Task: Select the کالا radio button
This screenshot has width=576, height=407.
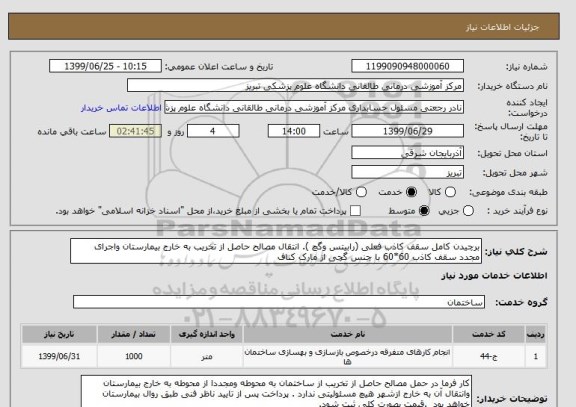Action: (450, 192)
